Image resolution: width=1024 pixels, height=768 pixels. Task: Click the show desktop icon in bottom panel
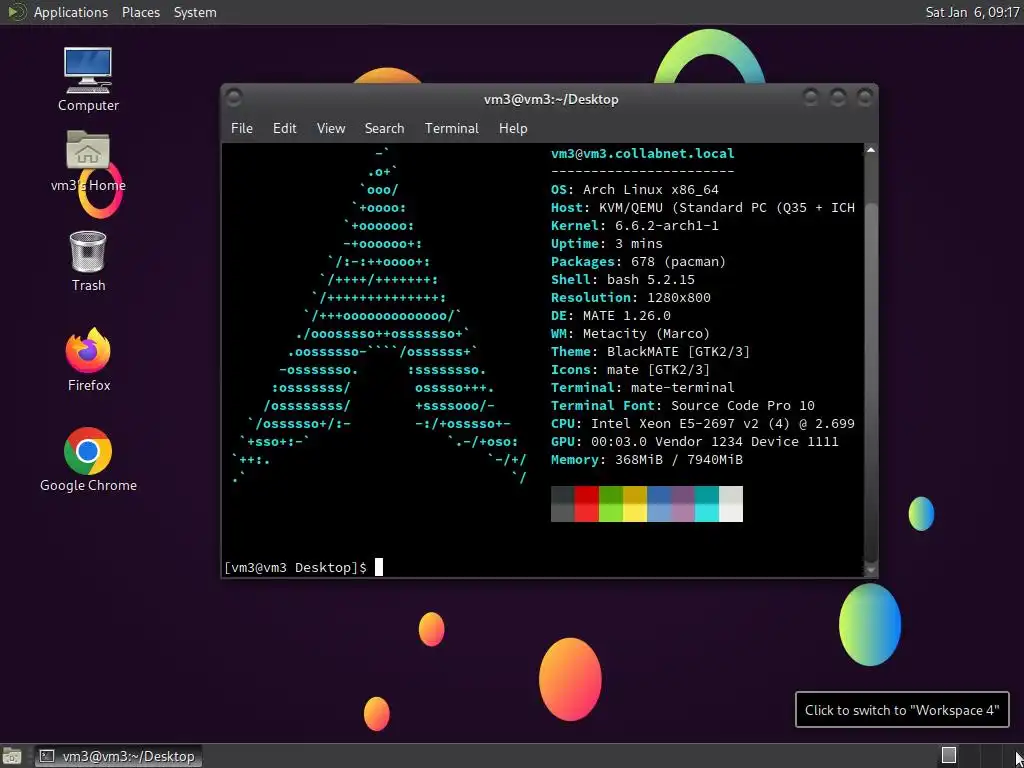(x=12, y=756)
